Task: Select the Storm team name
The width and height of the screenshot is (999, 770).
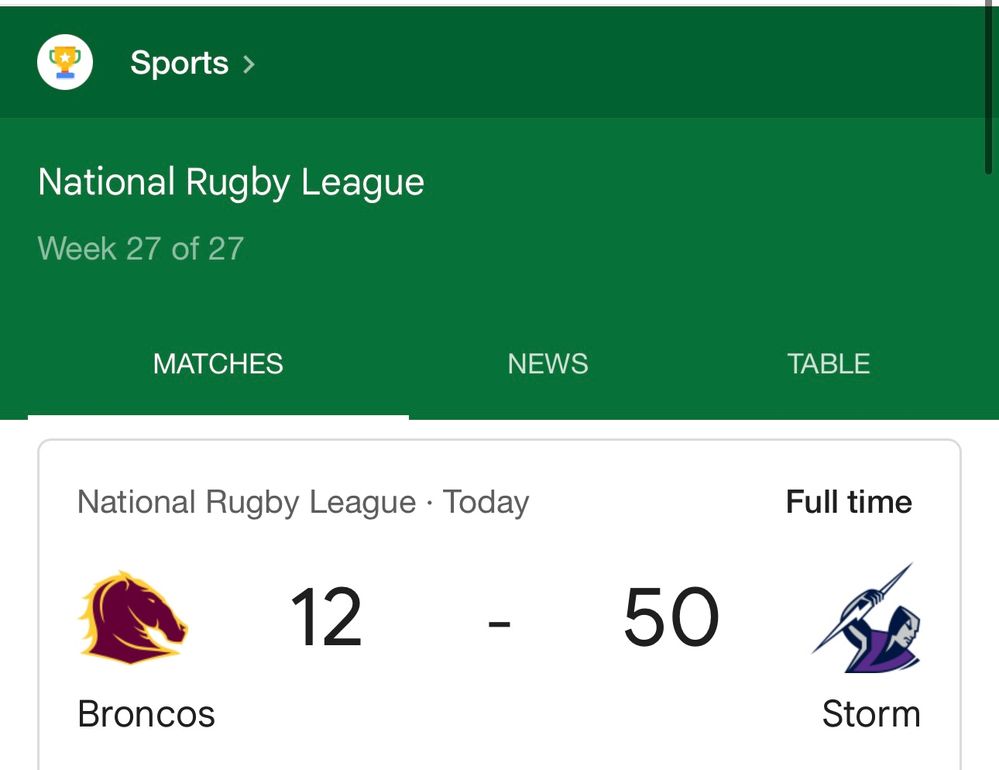Action: tap(871, 714)
